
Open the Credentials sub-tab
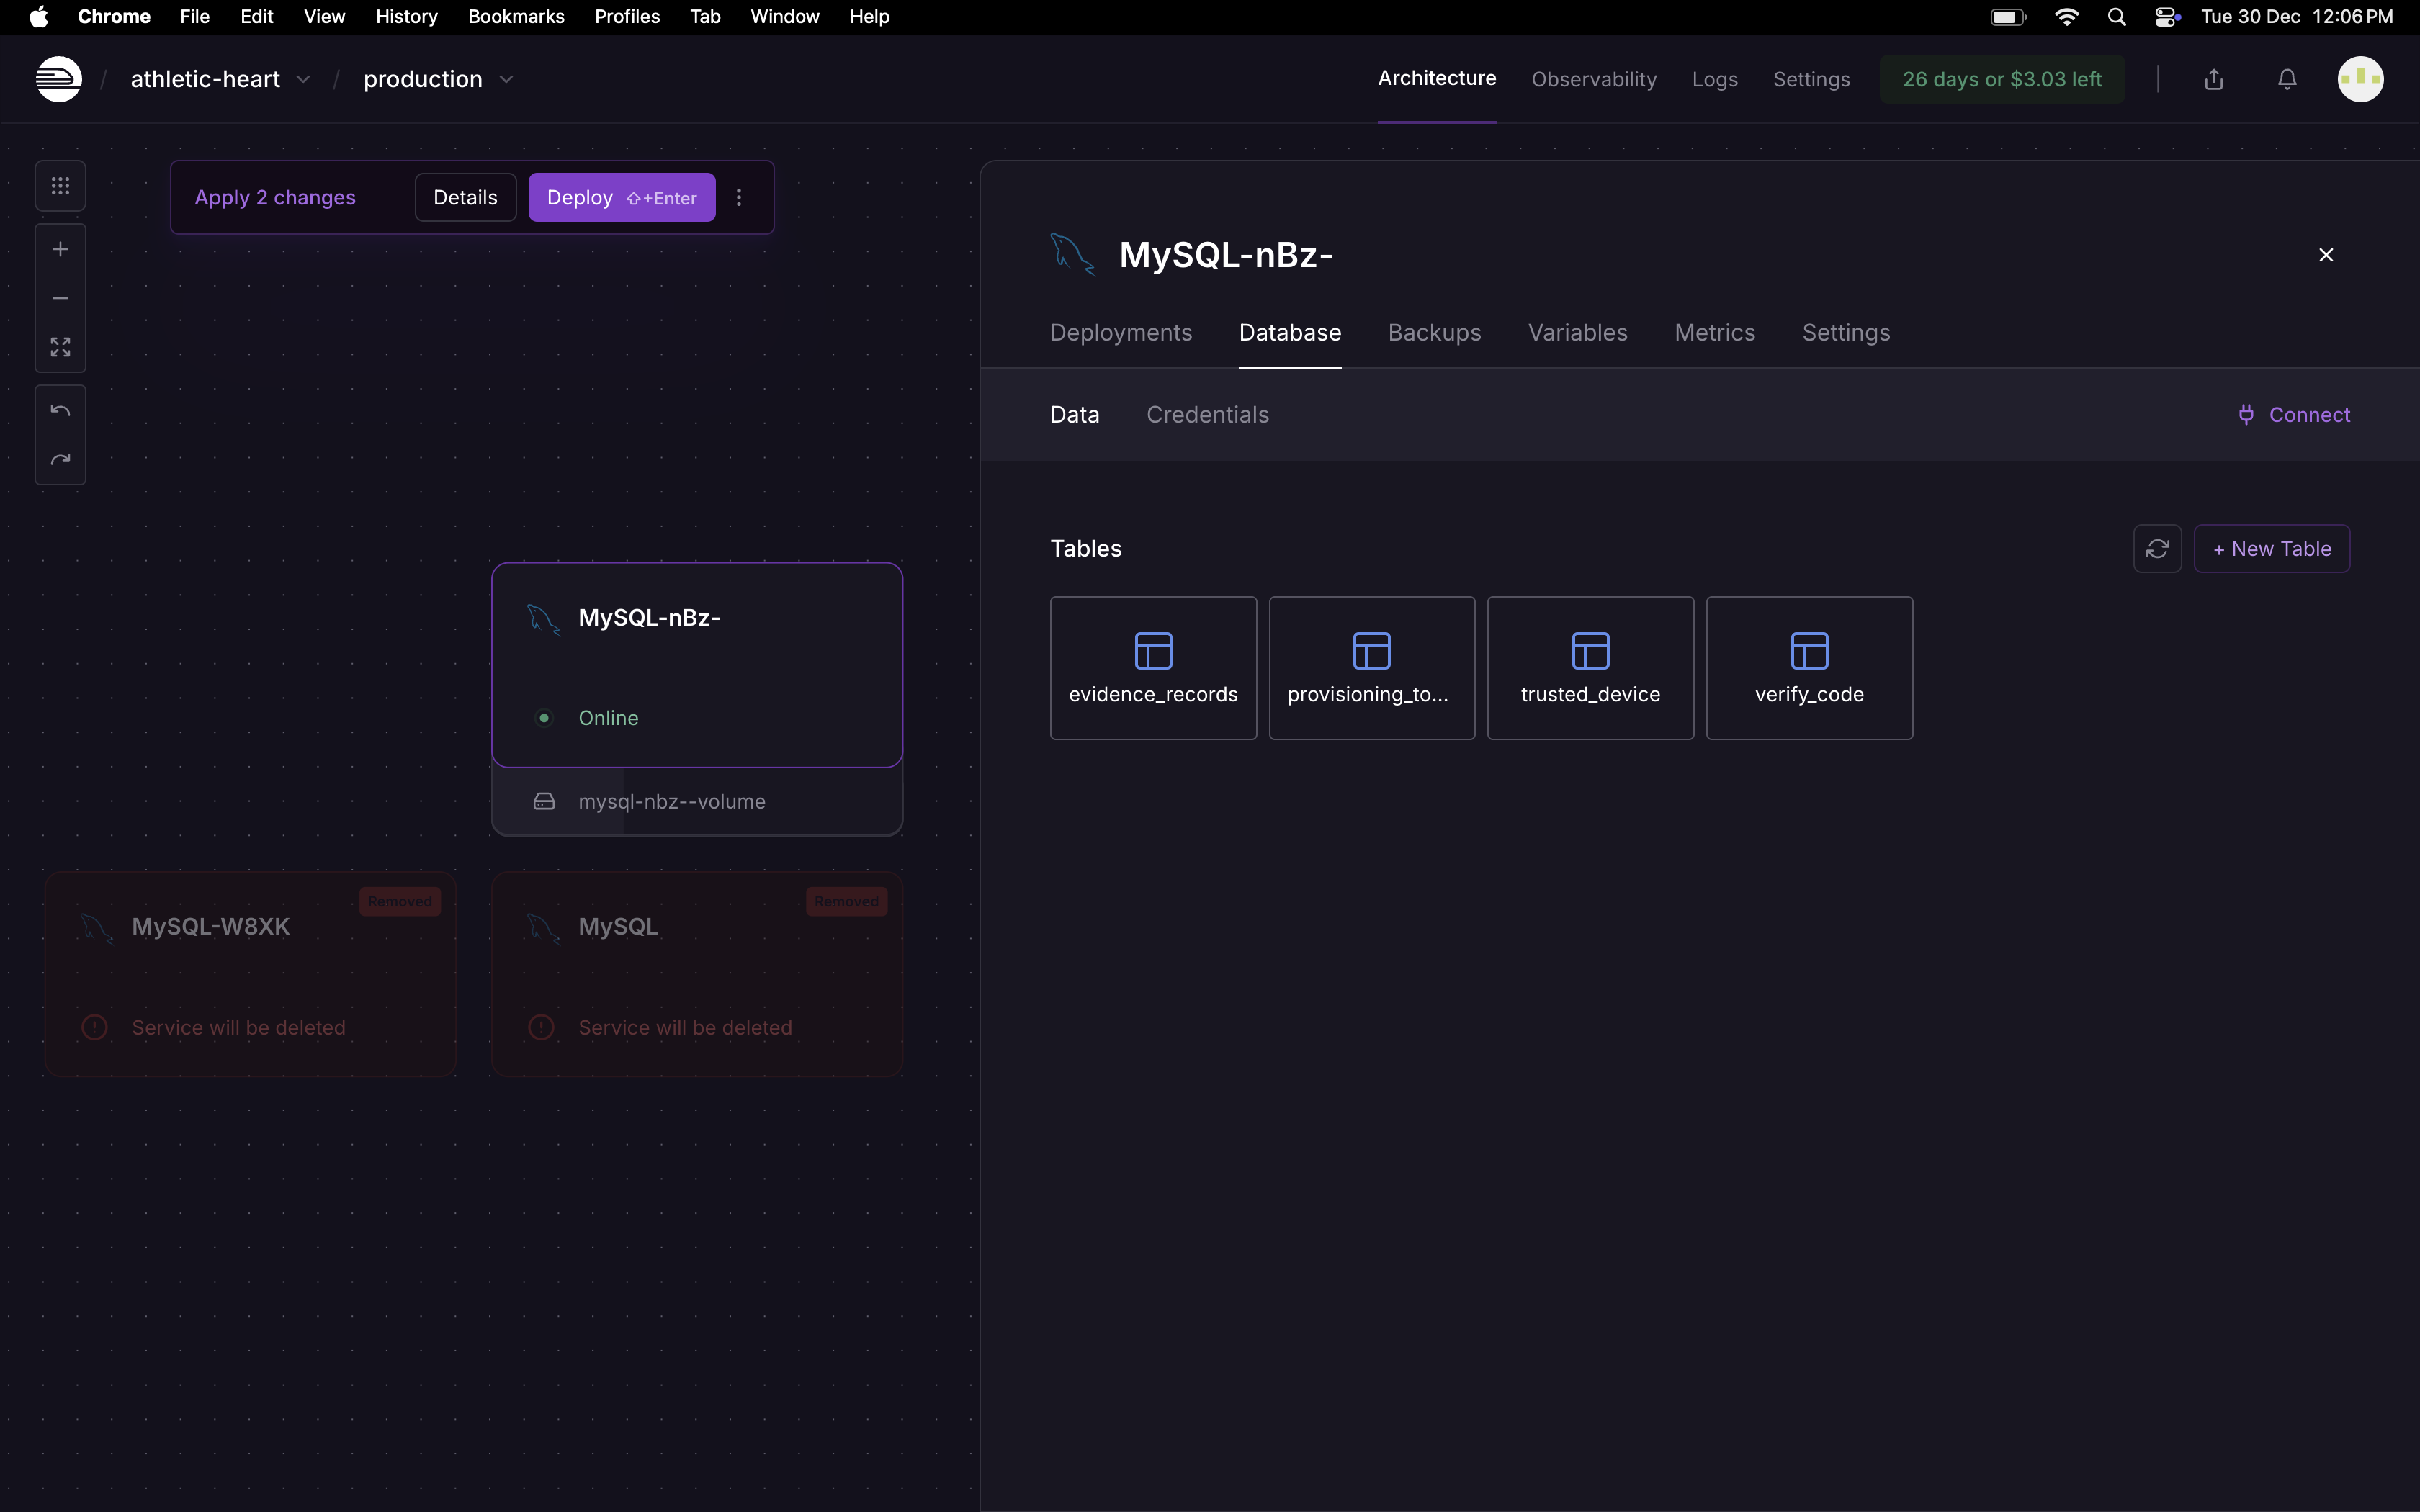1207,415
